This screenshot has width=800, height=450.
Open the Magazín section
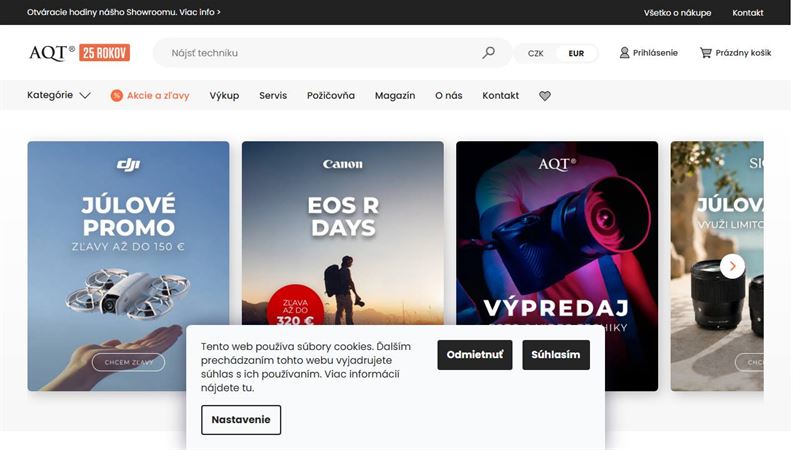[395, 95]
